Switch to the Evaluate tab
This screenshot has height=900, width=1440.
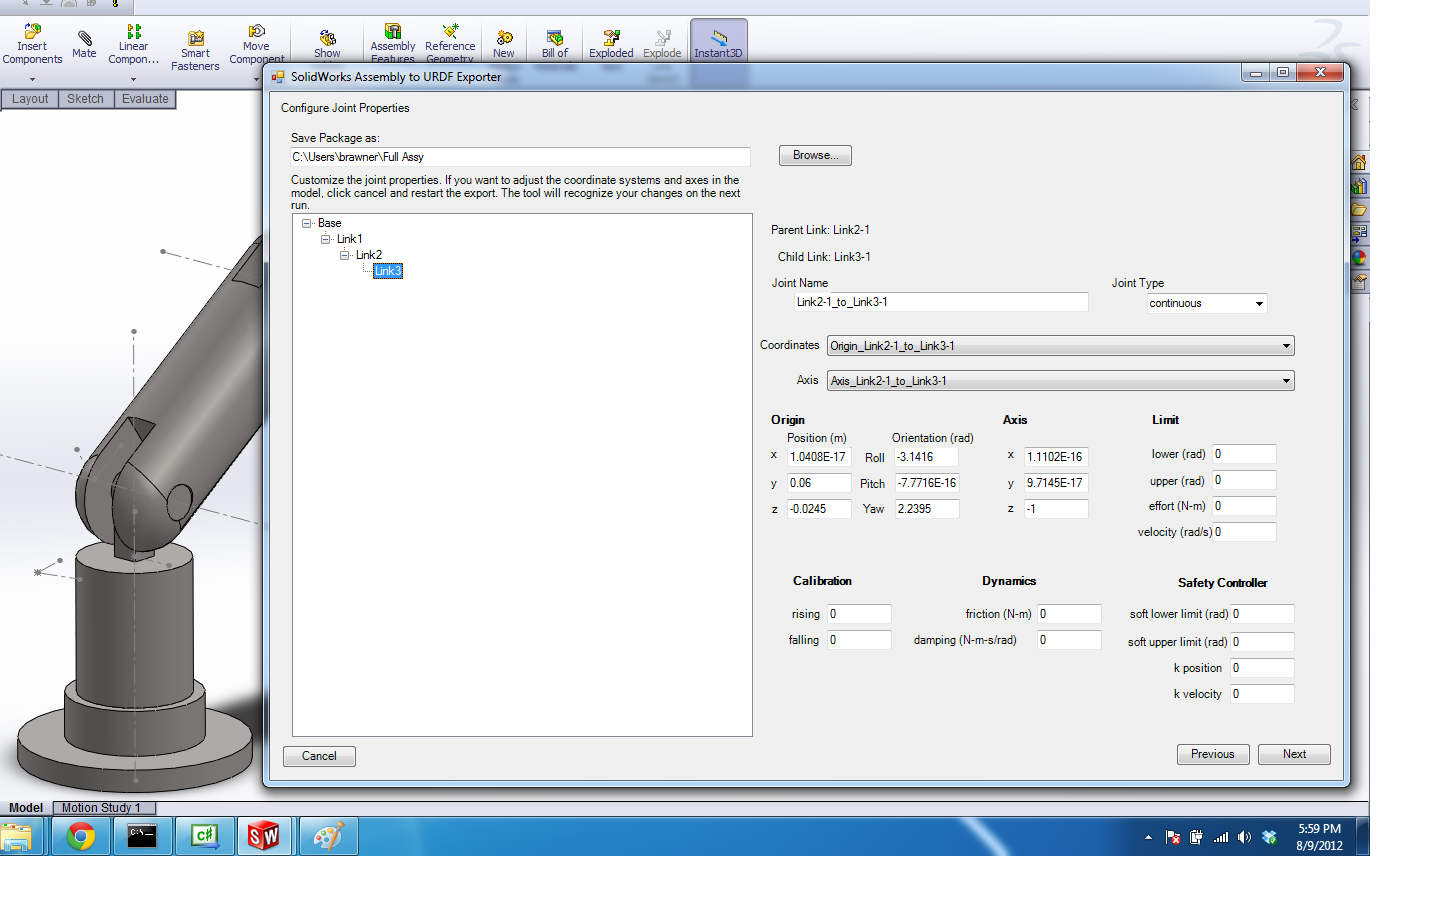coord(145,99)
